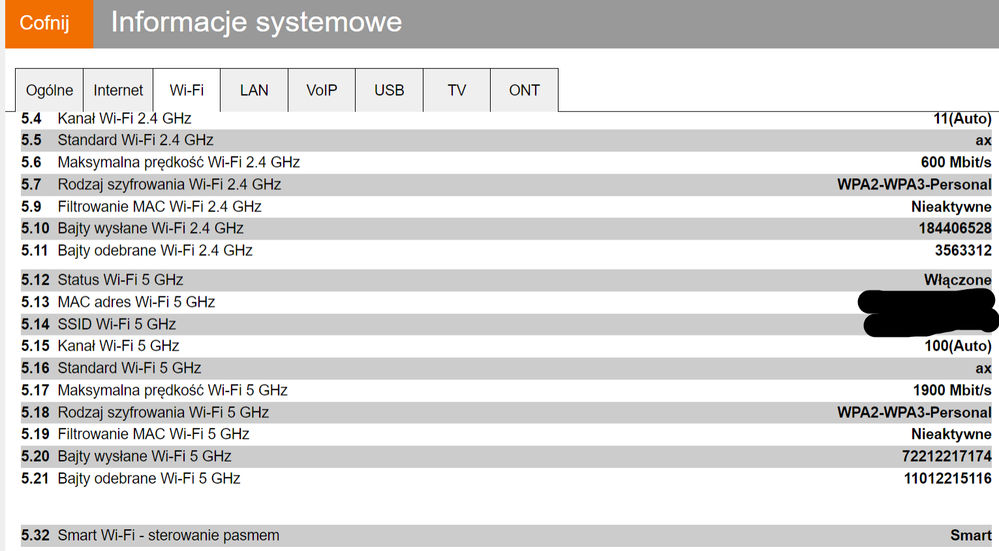Open the Internet tab
The image size is (999, 551).
pos(118,90)
